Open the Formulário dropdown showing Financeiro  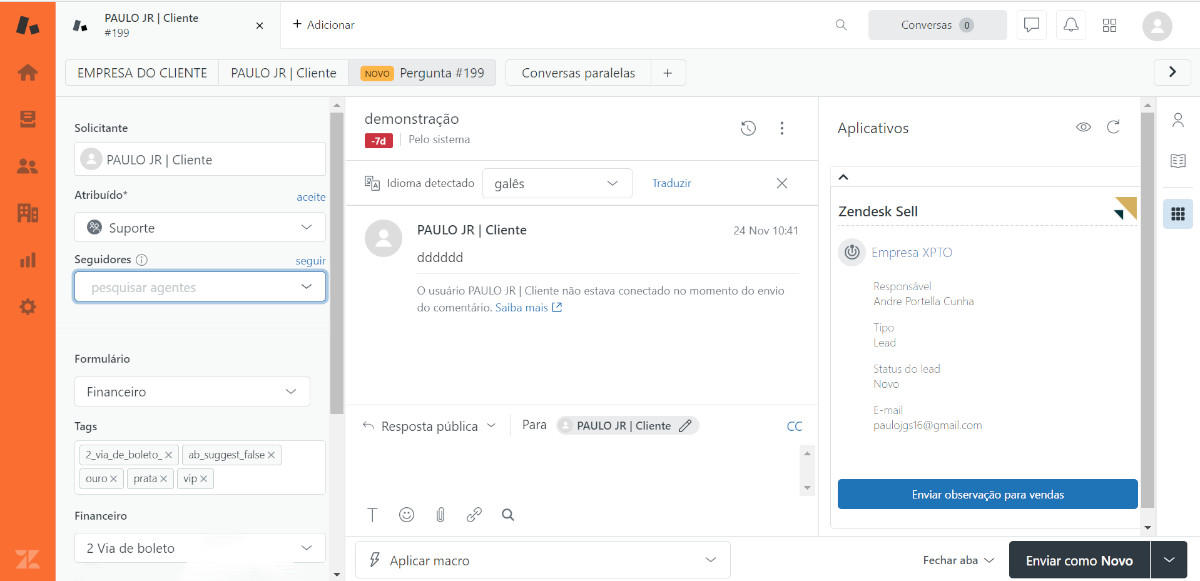pyautogui.click(x=191, y=392)
